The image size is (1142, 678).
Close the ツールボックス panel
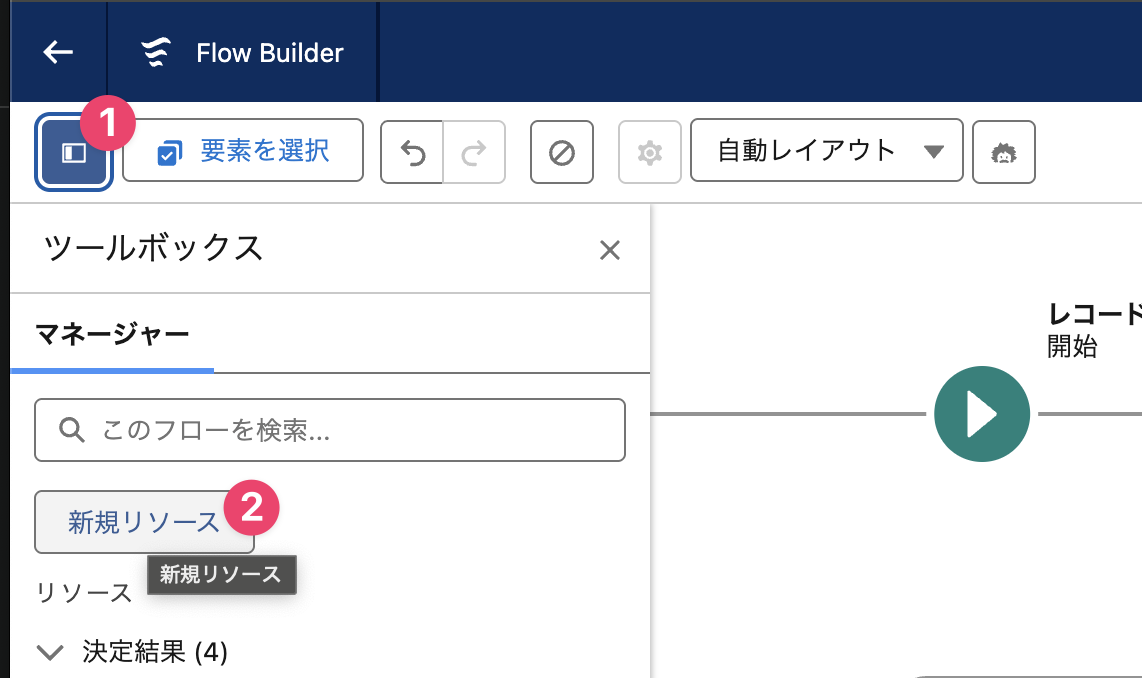[x=610, y=250]
